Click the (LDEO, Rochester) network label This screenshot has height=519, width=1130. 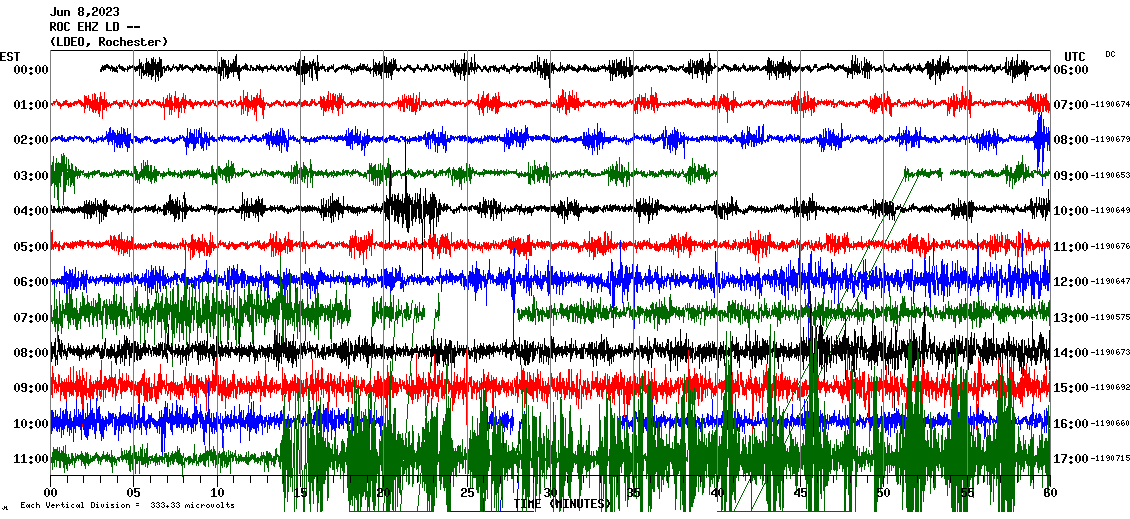(x=109, y=41)
